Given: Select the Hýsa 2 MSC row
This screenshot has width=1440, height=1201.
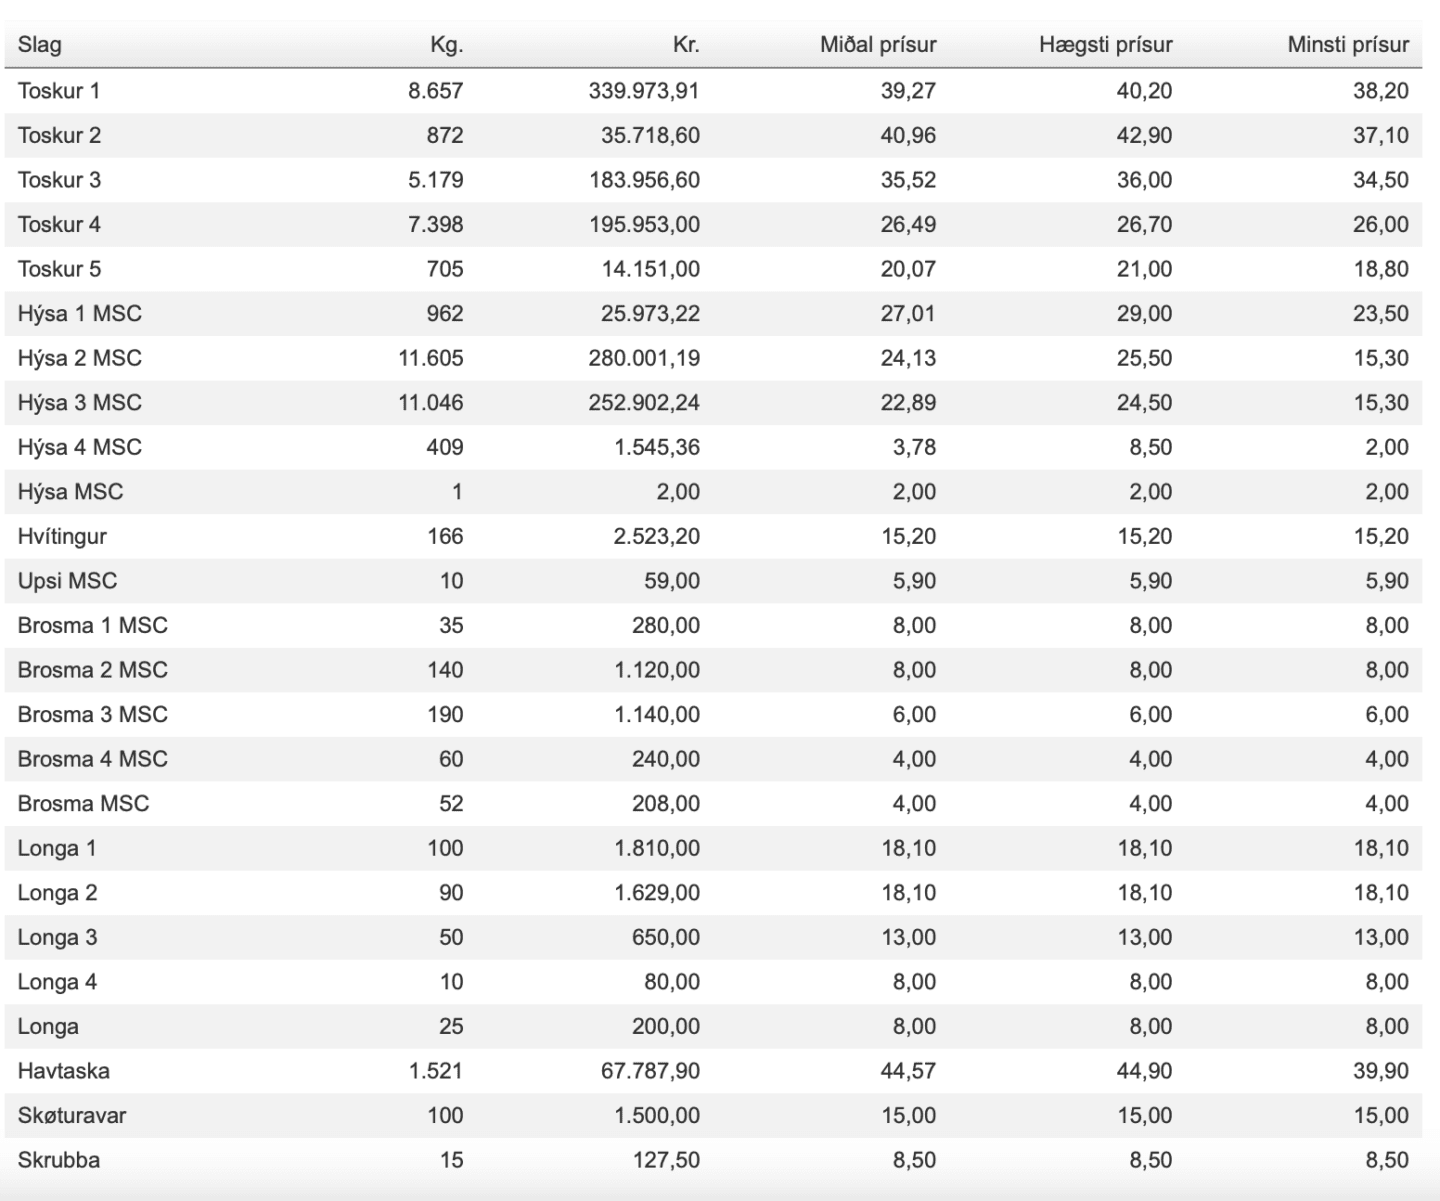Looking at the screenshot, I should (x=713, y=358).
